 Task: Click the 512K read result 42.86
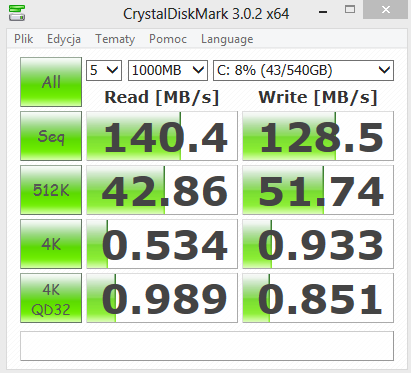coord(162,190)
